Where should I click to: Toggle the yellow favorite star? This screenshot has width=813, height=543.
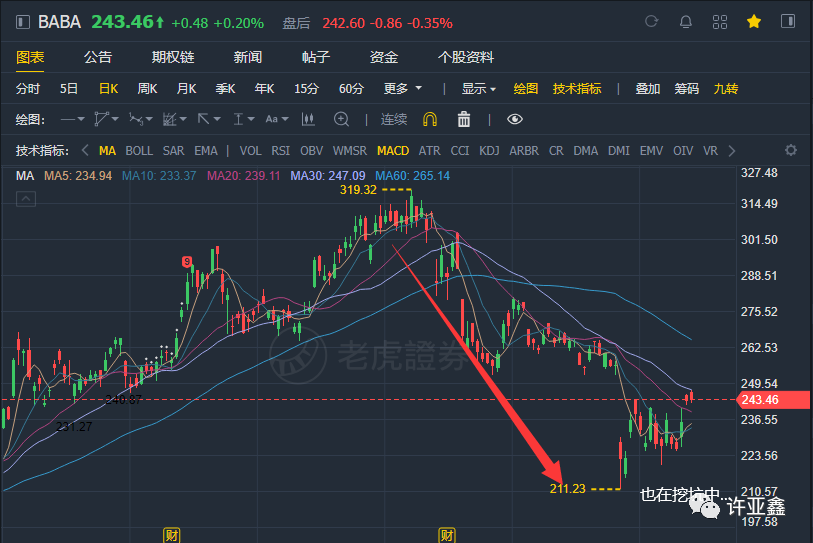point(754,21)
